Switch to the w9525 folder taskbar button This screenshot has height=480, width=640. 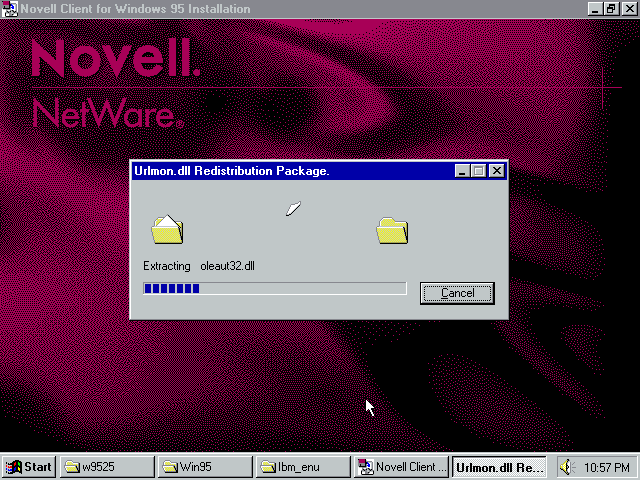coord(107,467)
